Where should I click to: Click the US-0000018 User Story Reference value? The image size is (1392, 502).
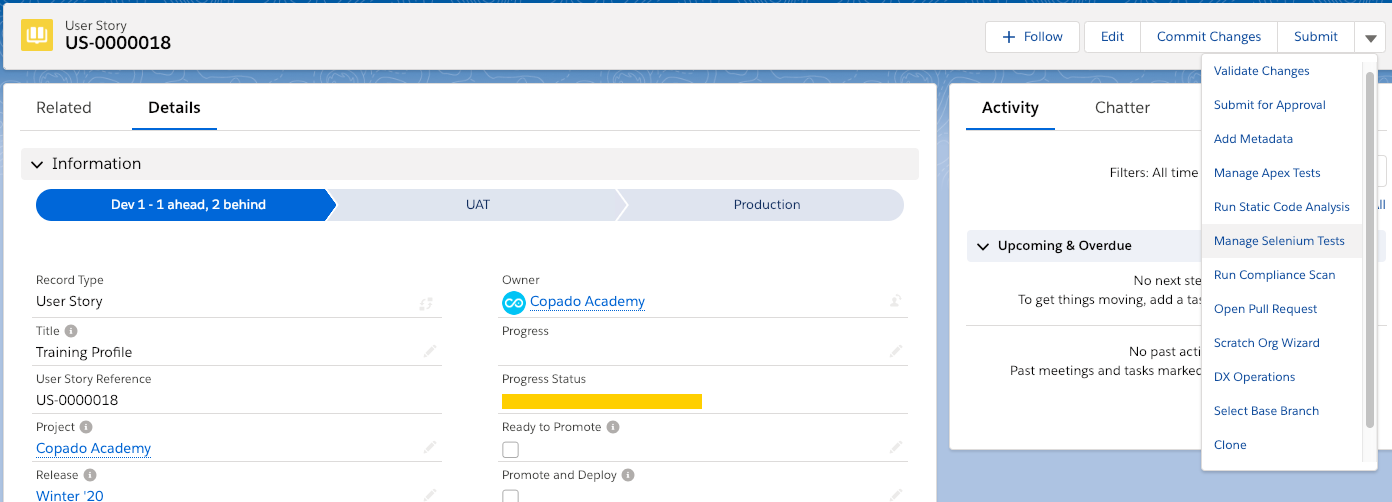(x=77, y=400)
